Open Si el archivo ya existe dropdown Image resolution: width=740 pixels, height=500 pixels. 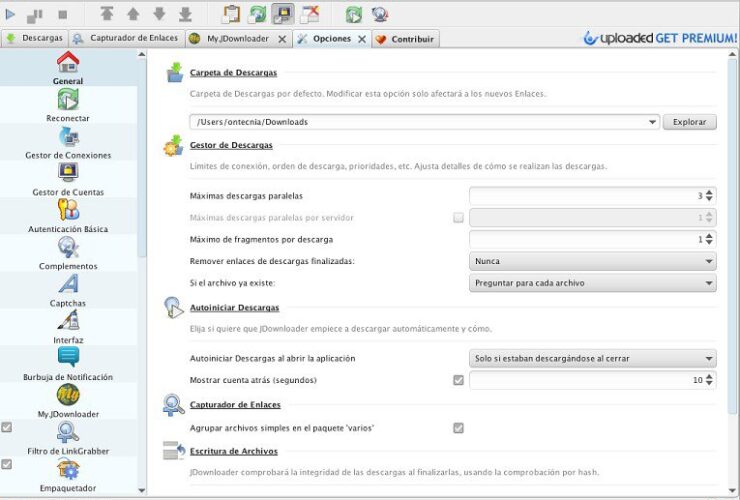coord(593,283)
